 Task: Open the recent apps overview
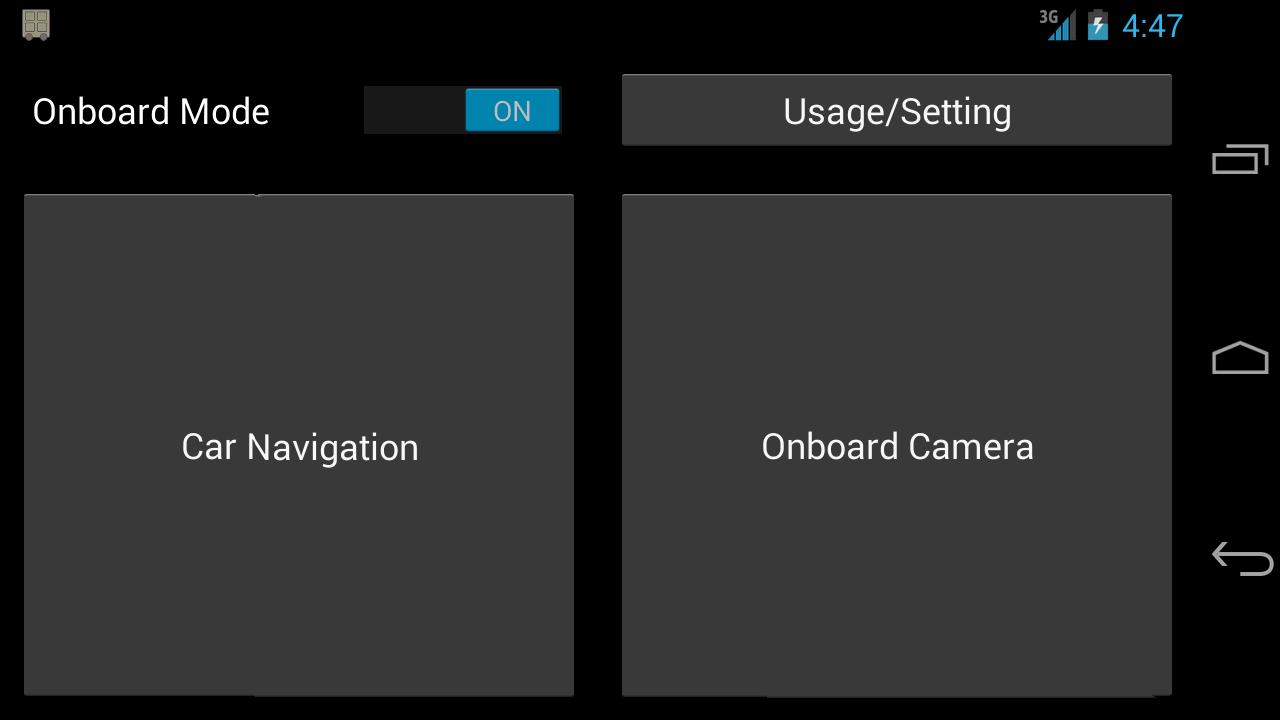[1240, 159]
